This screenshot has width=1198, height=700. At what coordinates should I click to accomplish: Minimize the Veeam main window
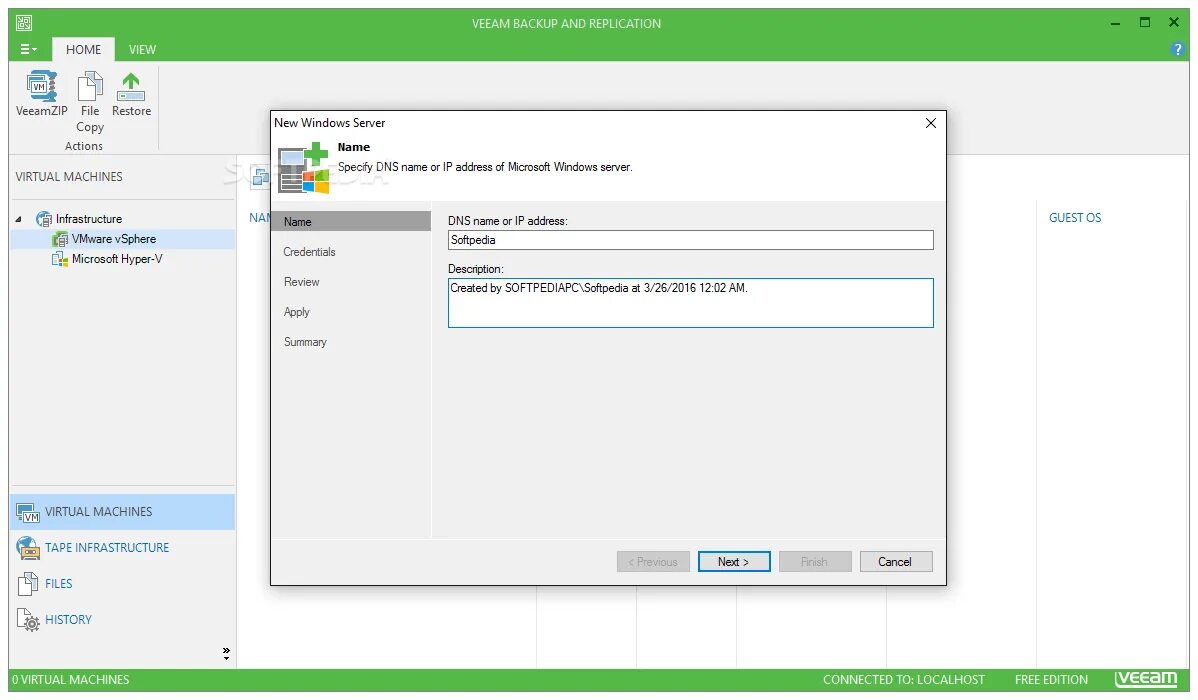(1115, 24)
